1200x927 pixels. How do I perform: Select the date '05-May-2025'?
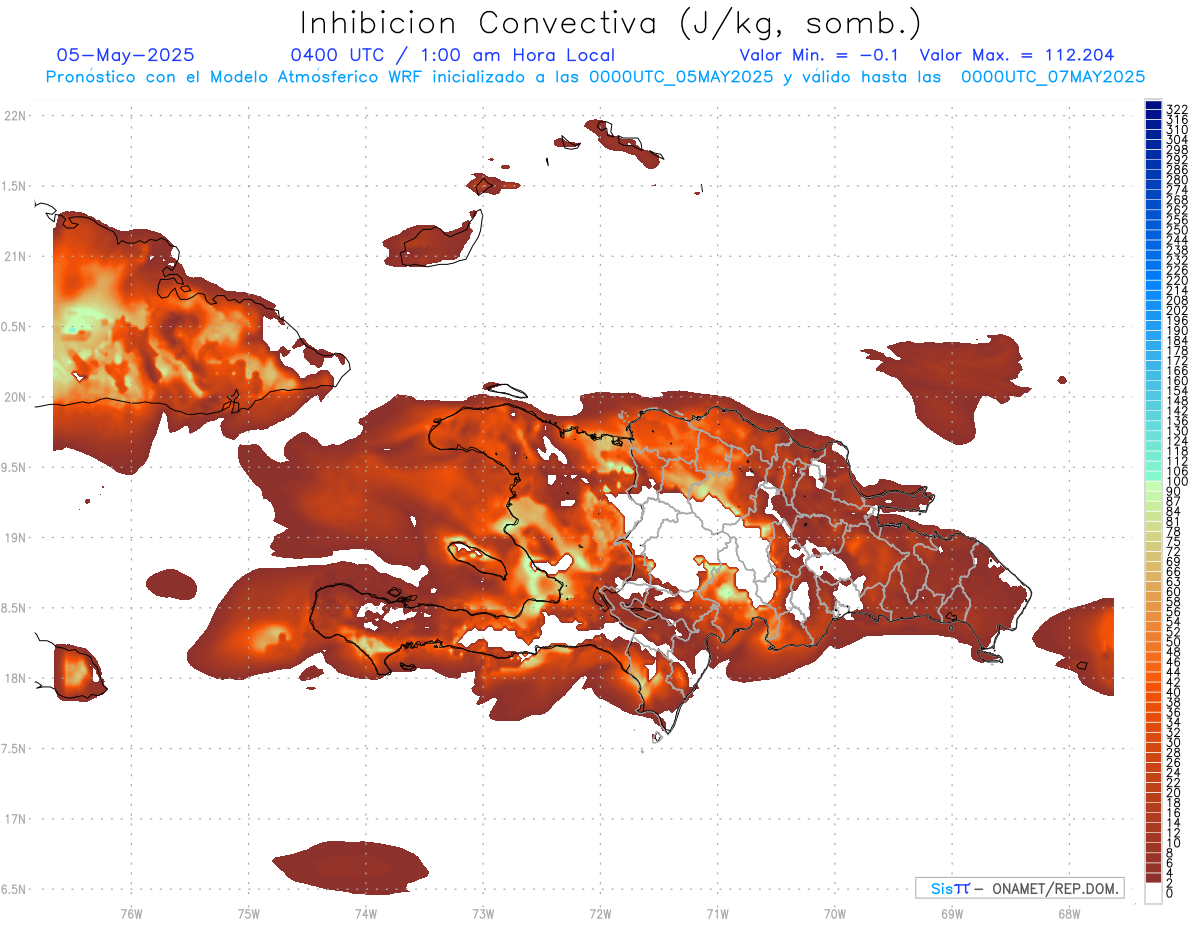[125, 56]
